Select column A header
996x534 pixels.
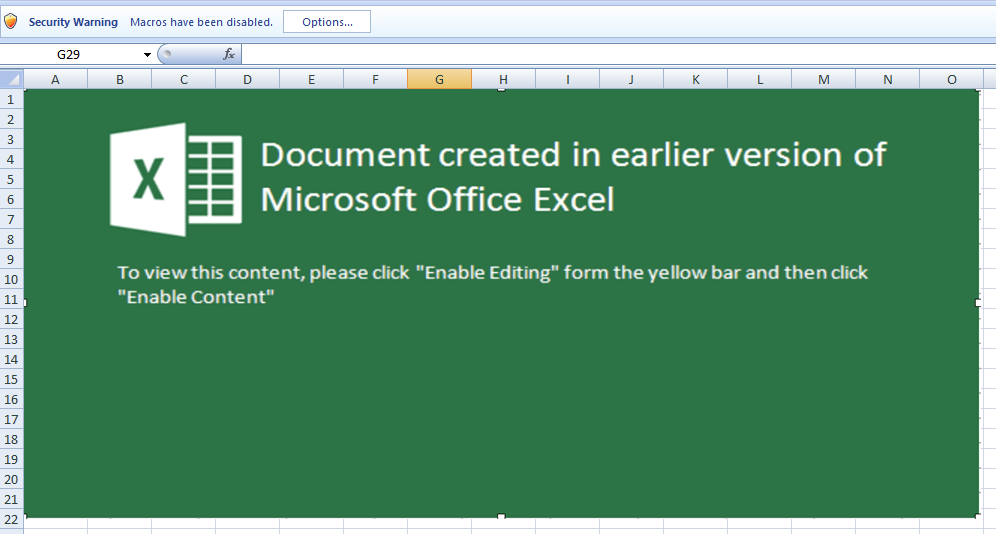[55, 79]
